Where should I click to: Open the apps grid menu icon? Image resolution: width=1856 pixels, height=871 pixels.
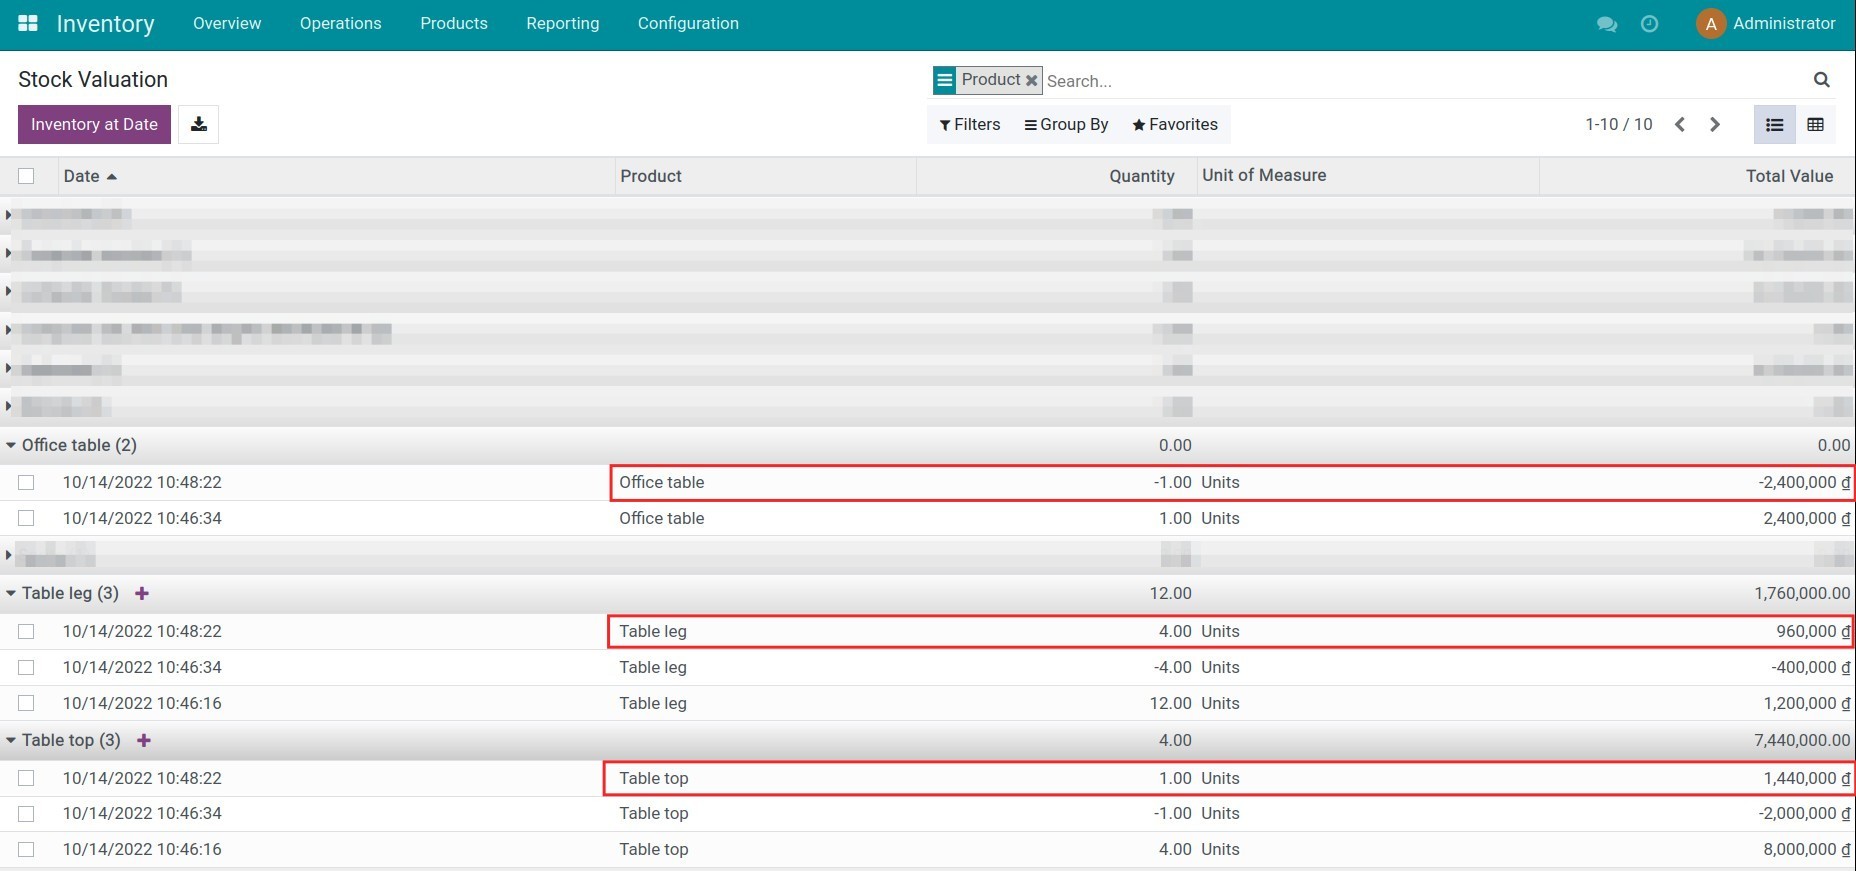coord(28,23)
